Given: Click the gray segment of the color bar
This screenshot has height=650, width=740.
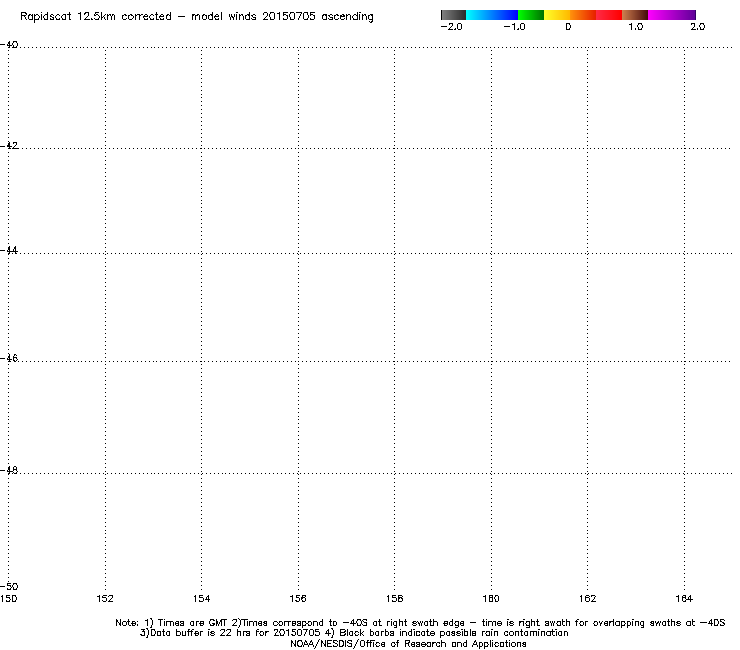Looking at the screenshot, I should point(454,15).
